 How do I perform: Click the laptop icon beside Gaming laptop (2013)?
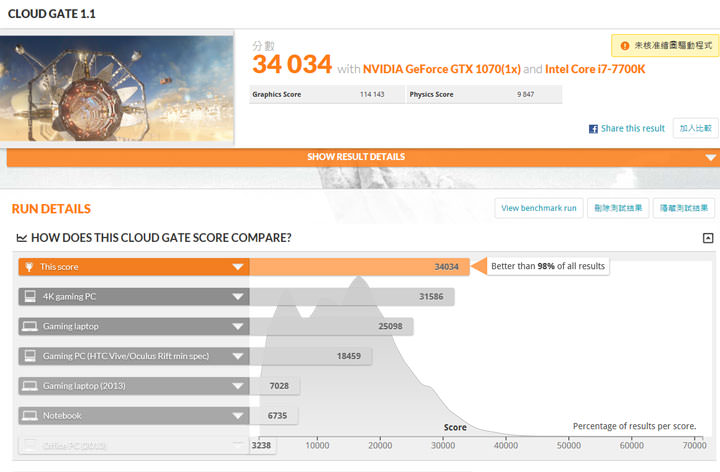pyautogui.click(x=29, y=386)
